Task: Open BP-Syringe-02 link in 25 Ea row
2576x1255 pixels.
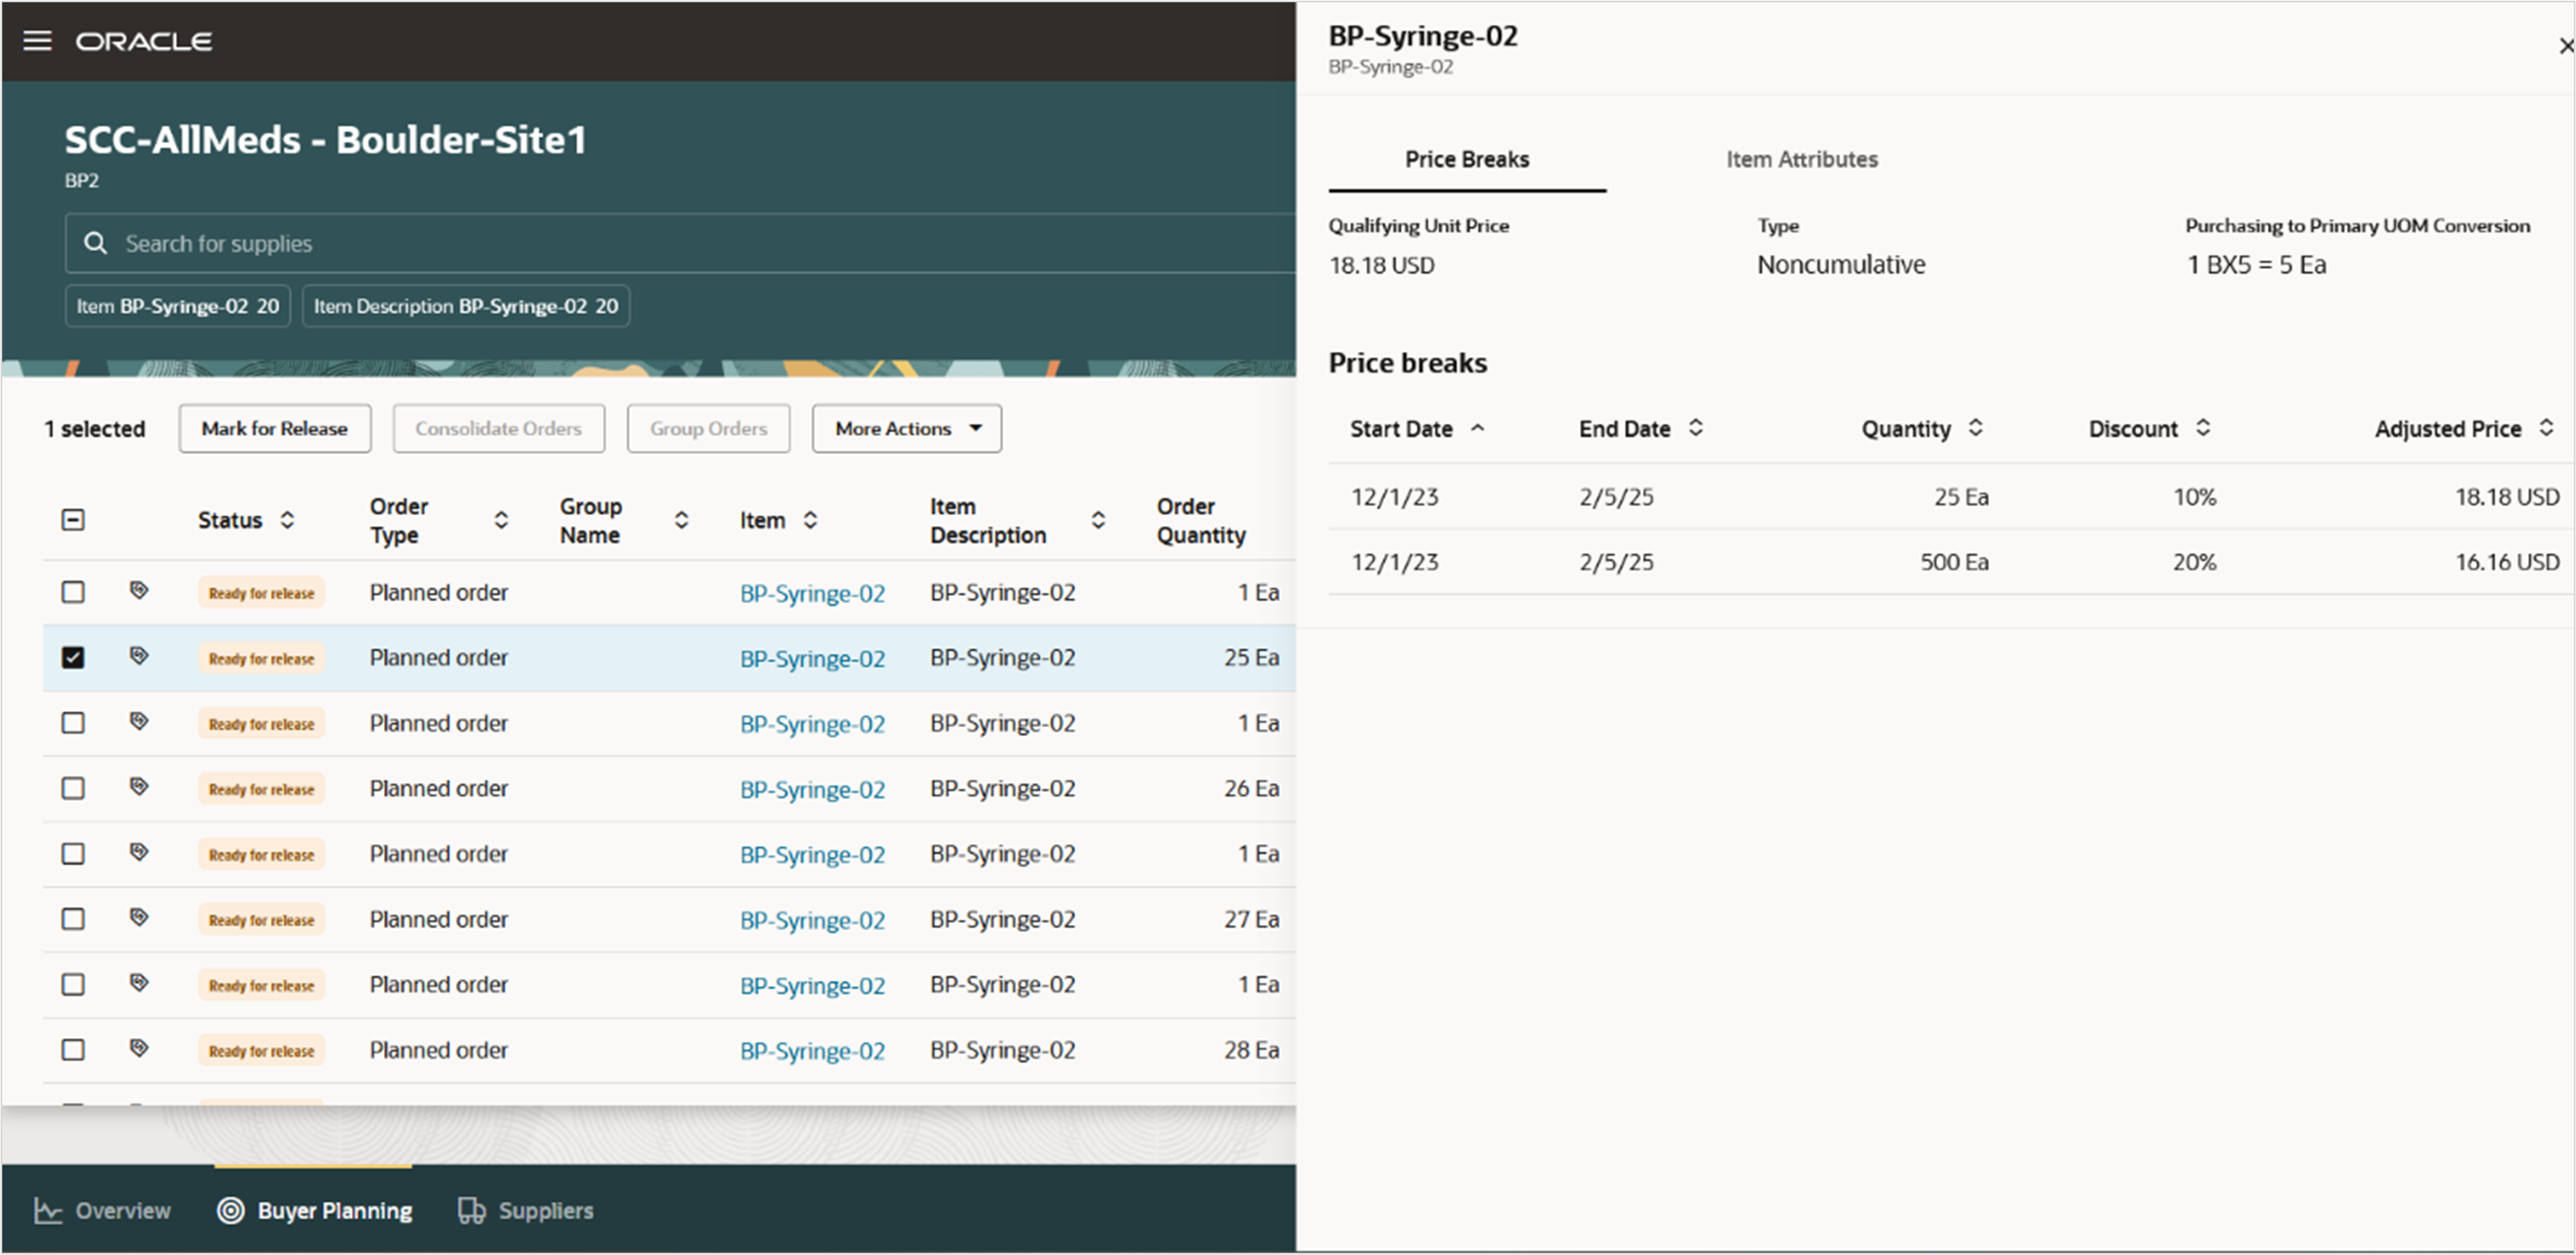Action: point(812,659)
